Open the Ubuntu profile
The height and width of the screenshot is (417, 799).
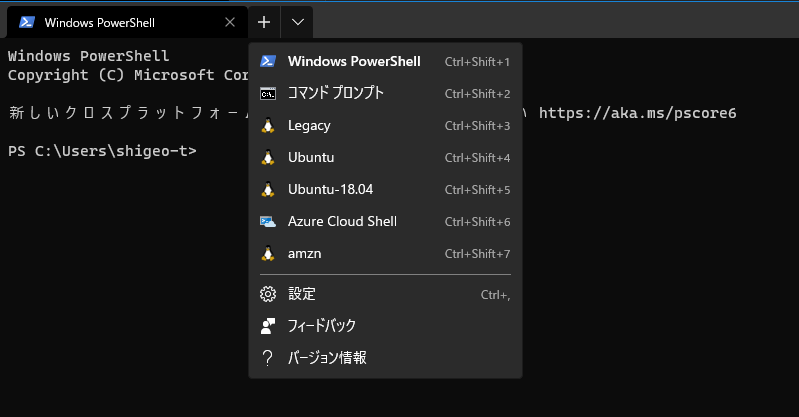pyautogui.click(x=385, y=158)
